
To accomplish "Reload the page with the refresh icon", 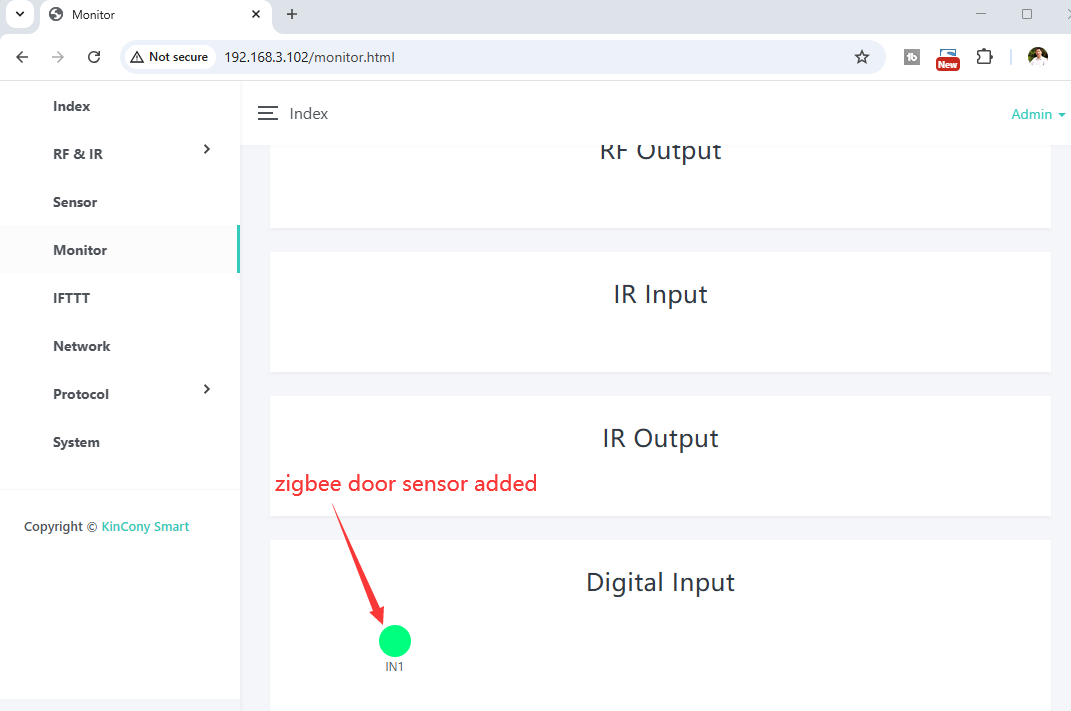I will click(94, 57).
